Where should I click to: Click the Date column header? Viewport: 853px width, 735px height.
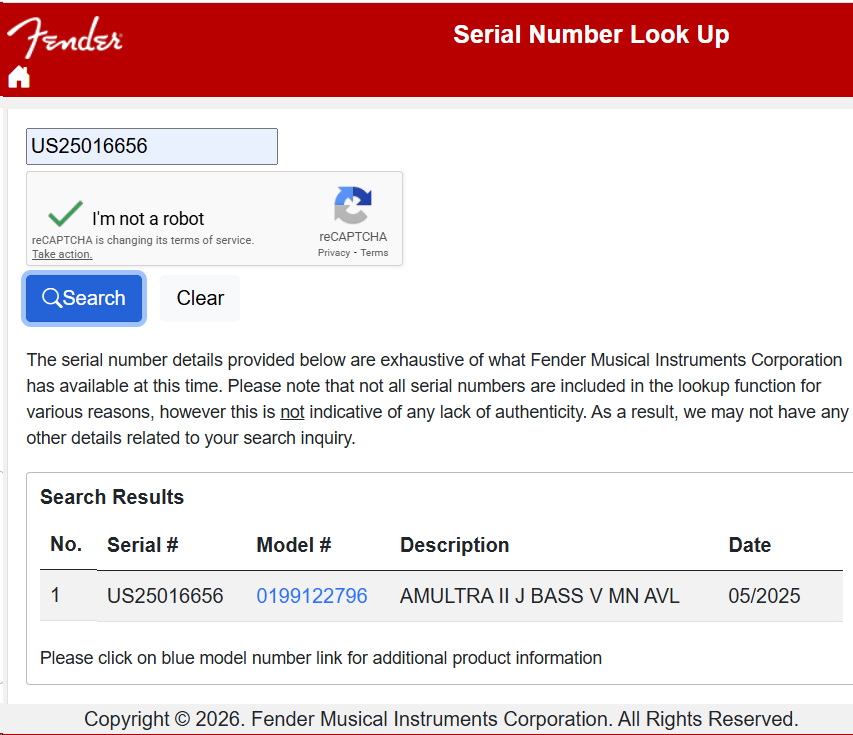pos(749,545)
